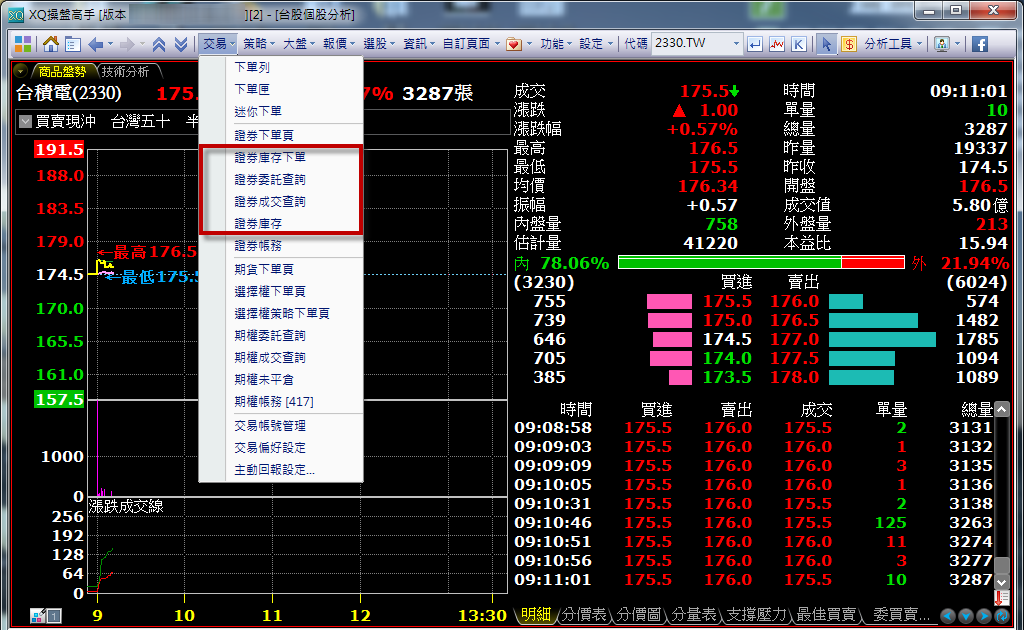The height and width of the screenshot is (630, 1024).
Task: Click the left blue arrow beside bottom tabs
Action: (948, 615)
